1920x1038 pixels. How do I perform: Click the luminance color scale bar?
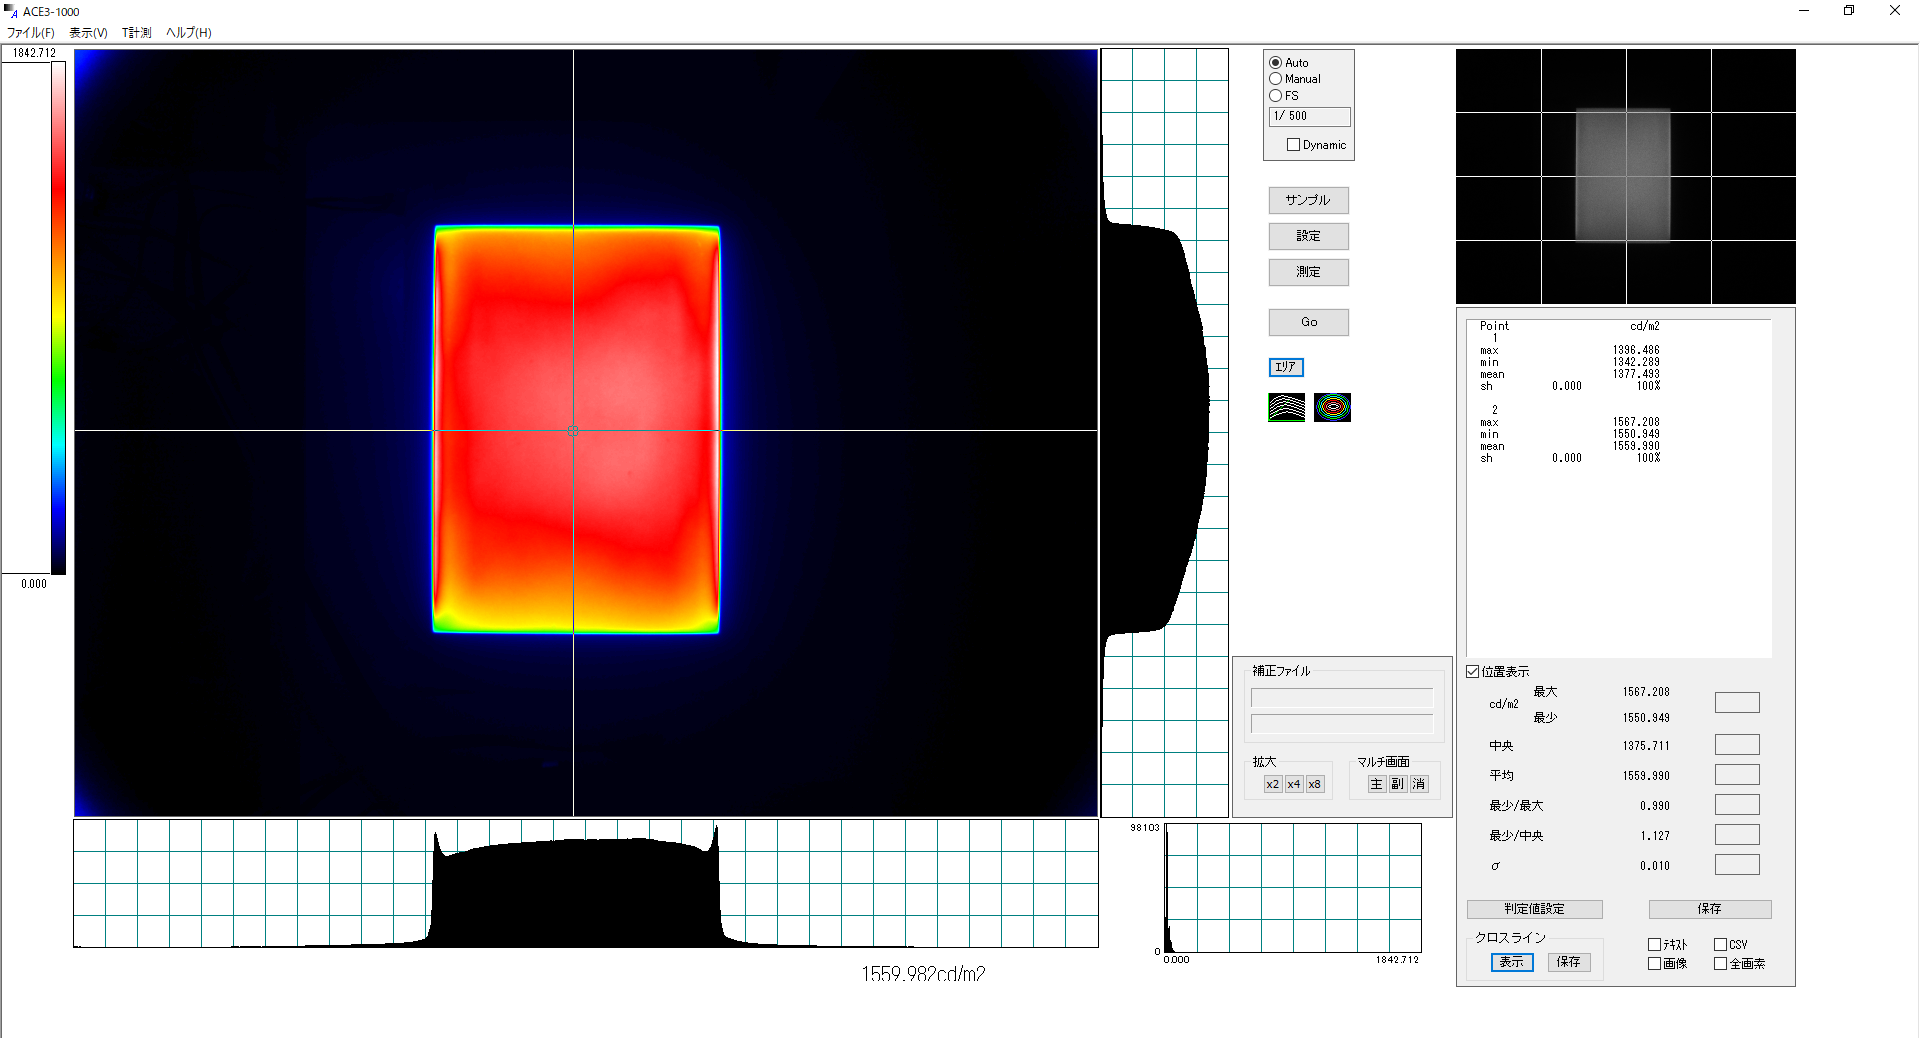click(59, 318)
